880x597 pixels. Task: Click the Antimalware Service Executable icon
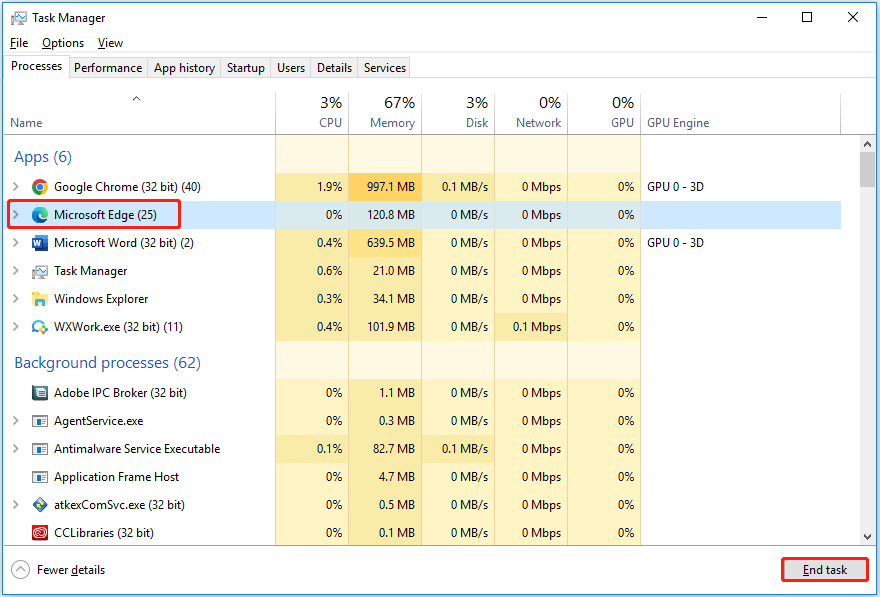pos(38,448)
